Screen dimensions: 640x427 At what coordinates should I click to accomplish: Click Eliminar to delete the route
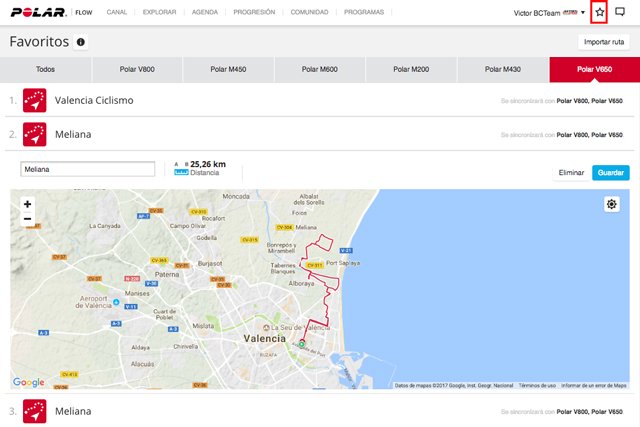coord(571,173)
